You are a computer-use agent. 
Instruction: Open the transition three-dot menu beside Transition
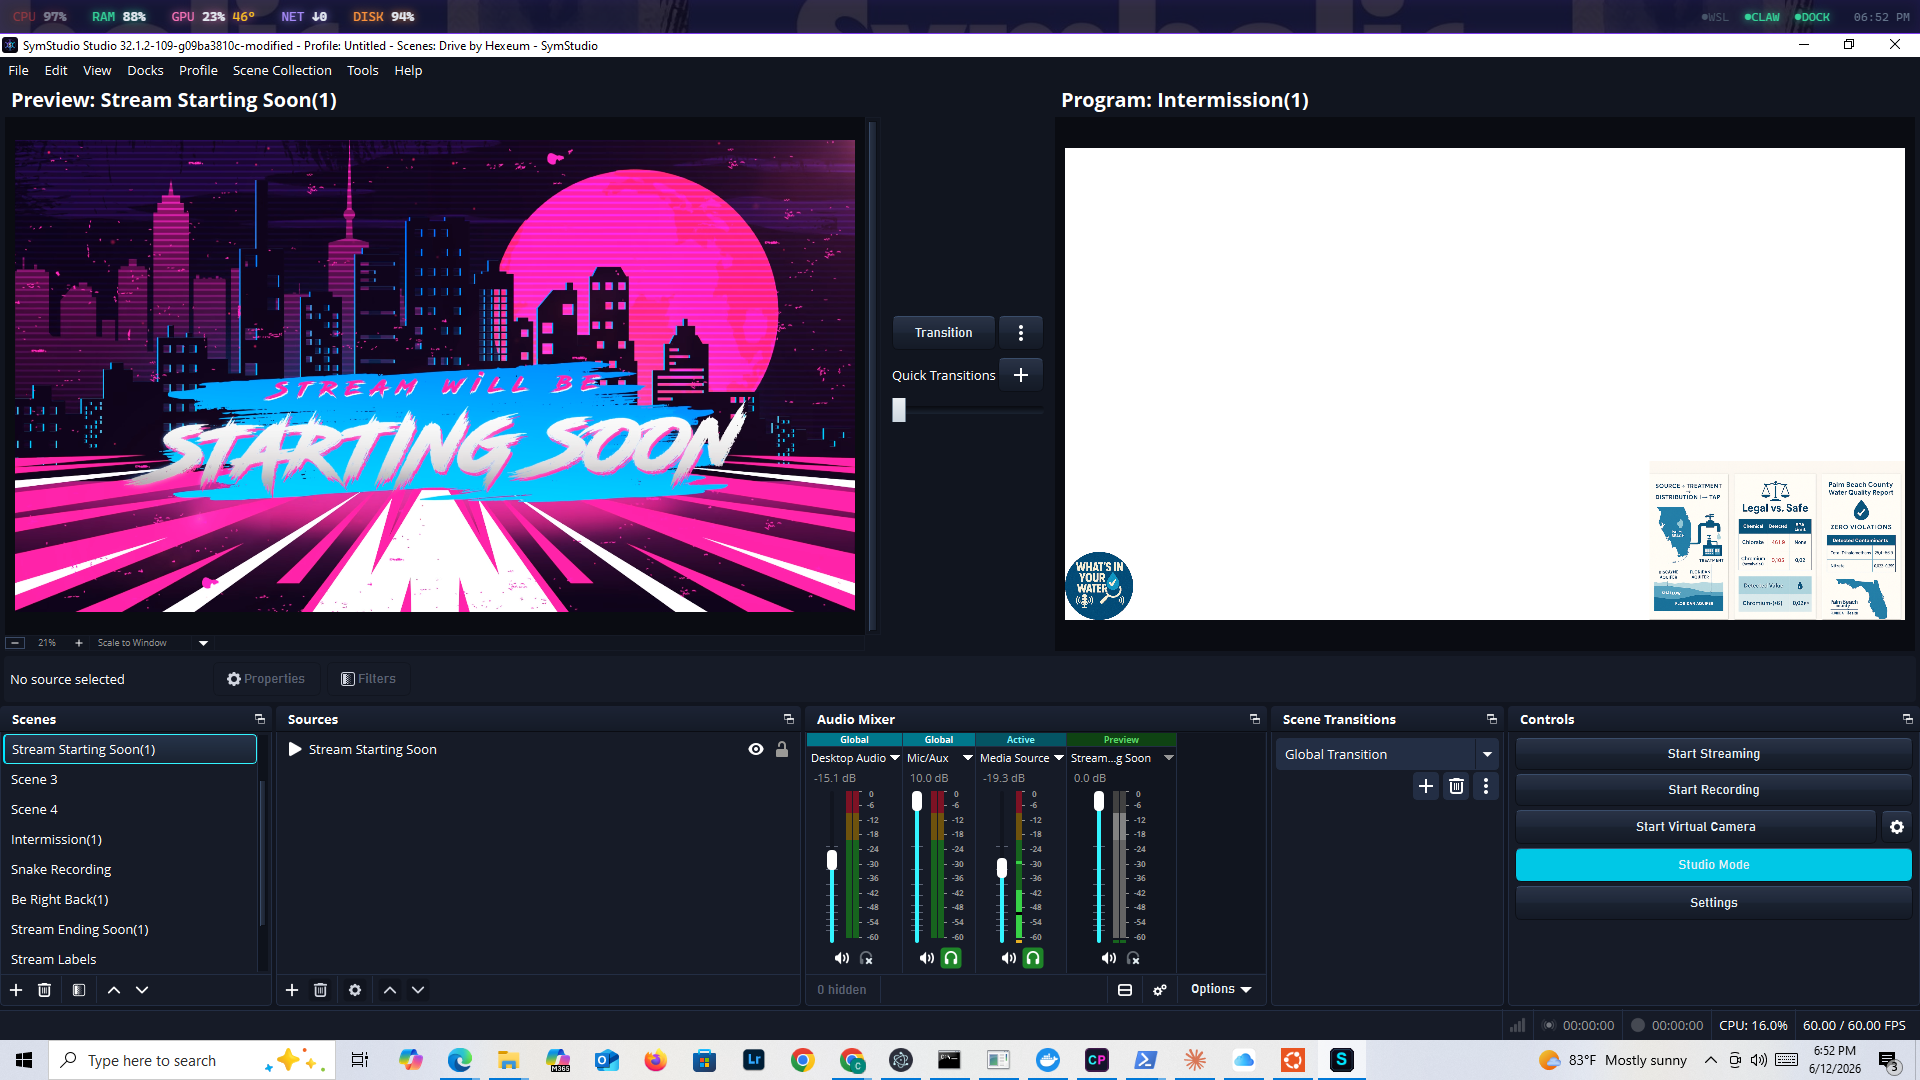[x=1021, y=333]
